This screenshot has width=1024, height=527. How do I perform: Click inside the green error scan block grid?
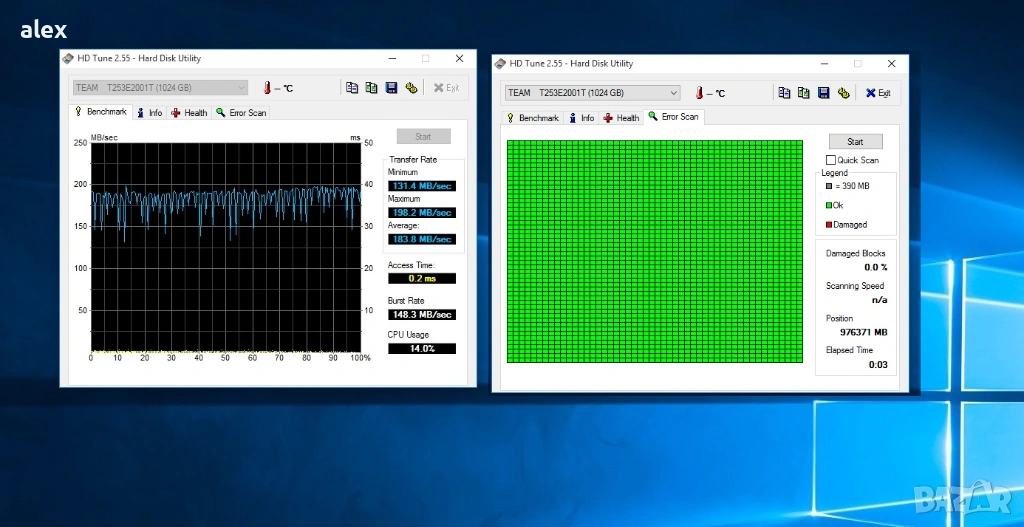655,250
